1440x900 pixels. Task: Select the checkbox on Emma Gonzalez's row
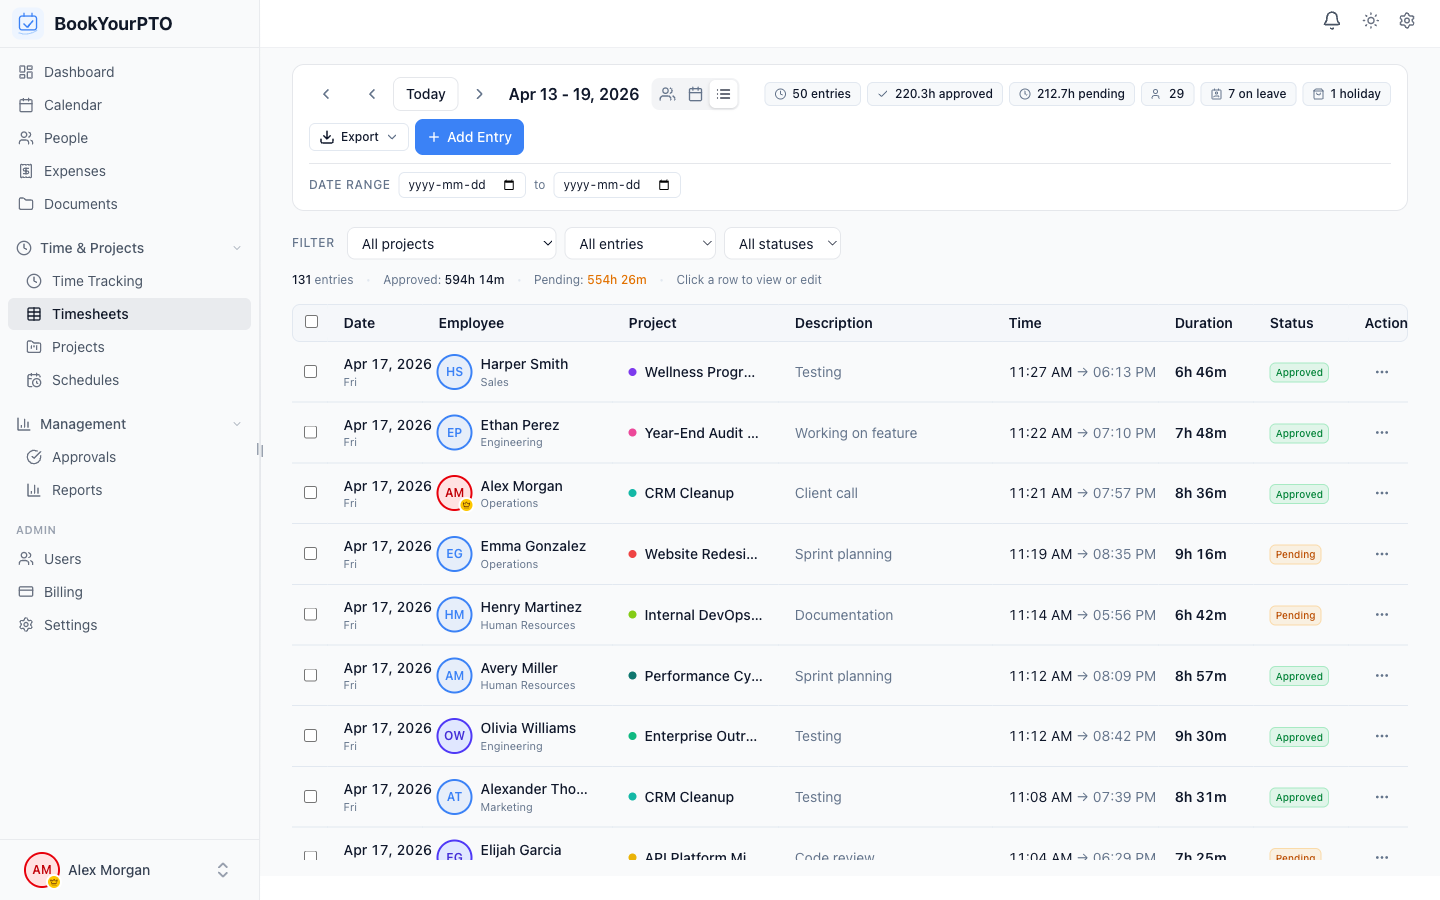click(310, 553)
